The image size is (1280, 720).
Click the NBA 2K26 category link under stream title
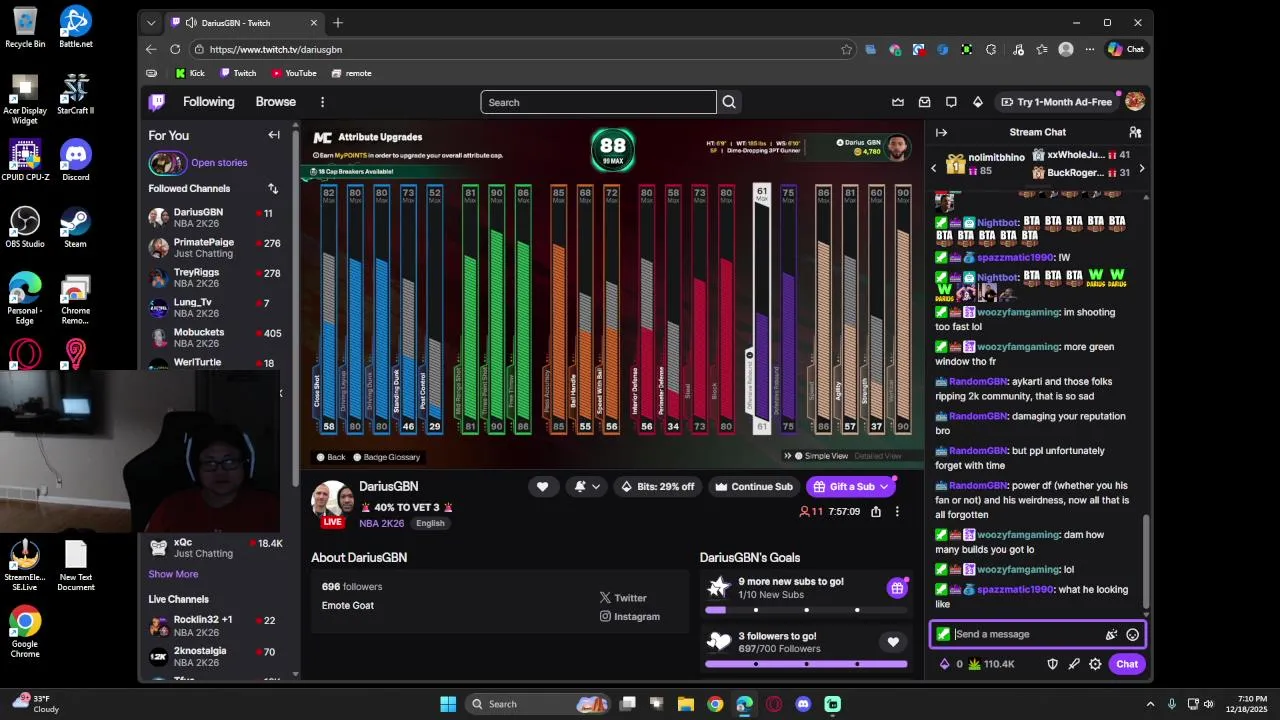382,523
